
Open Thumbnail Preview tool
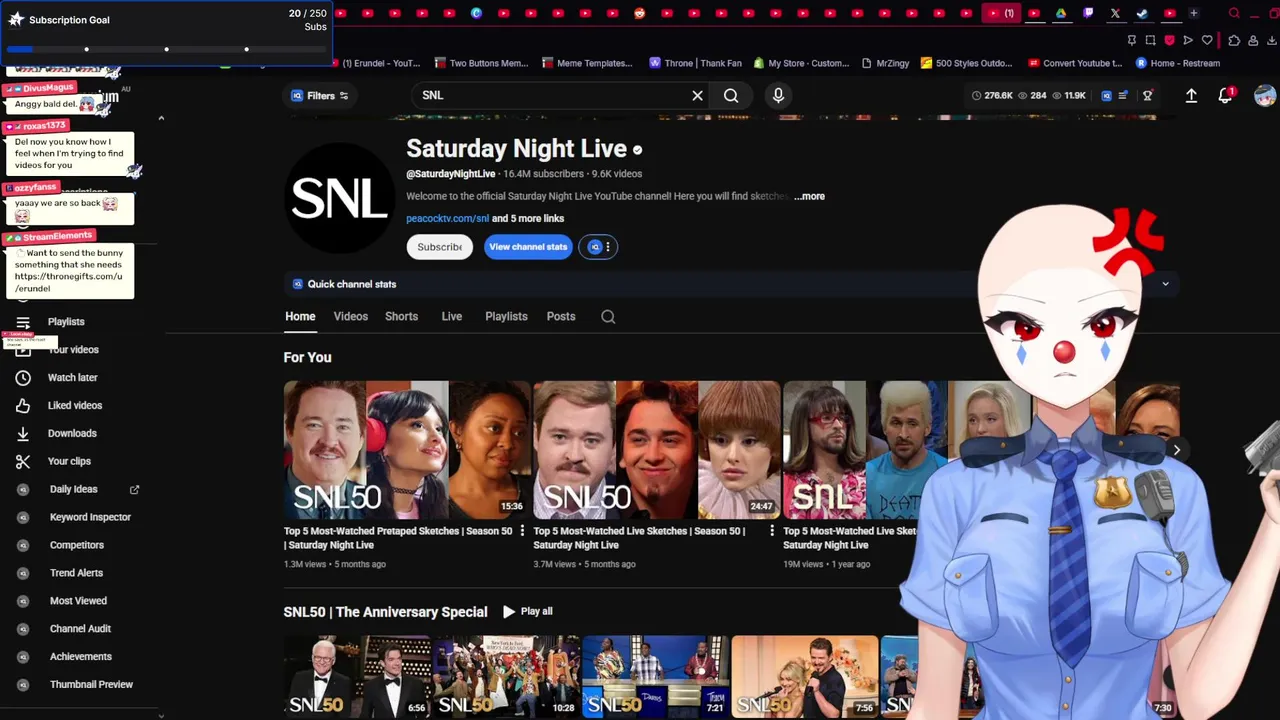pyautogui.click(x=91, y=686)
